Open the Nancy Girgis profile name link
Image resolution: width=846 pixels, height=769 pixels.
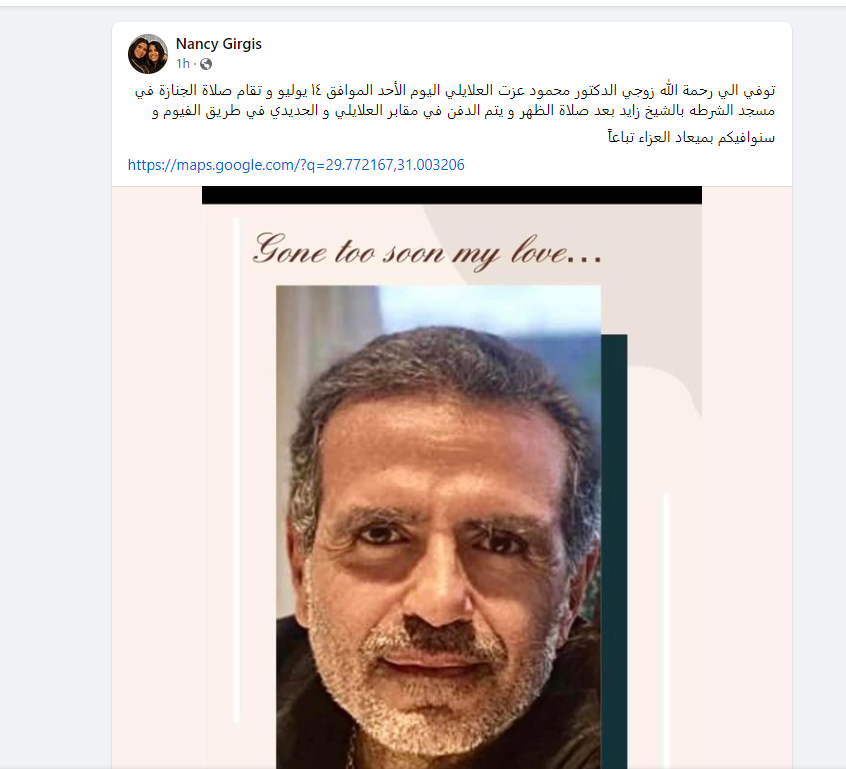[x=219, y=44]
